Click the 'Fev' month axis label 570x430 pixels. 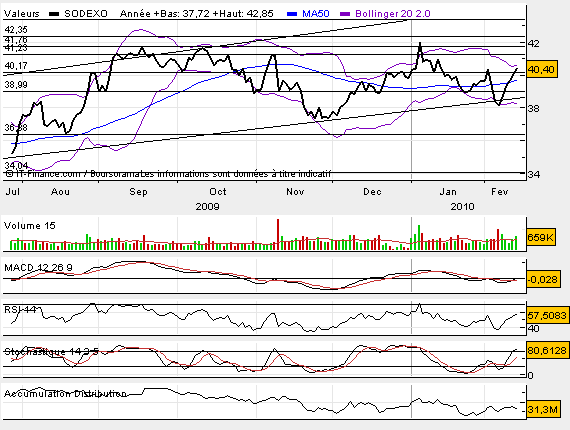499,192
